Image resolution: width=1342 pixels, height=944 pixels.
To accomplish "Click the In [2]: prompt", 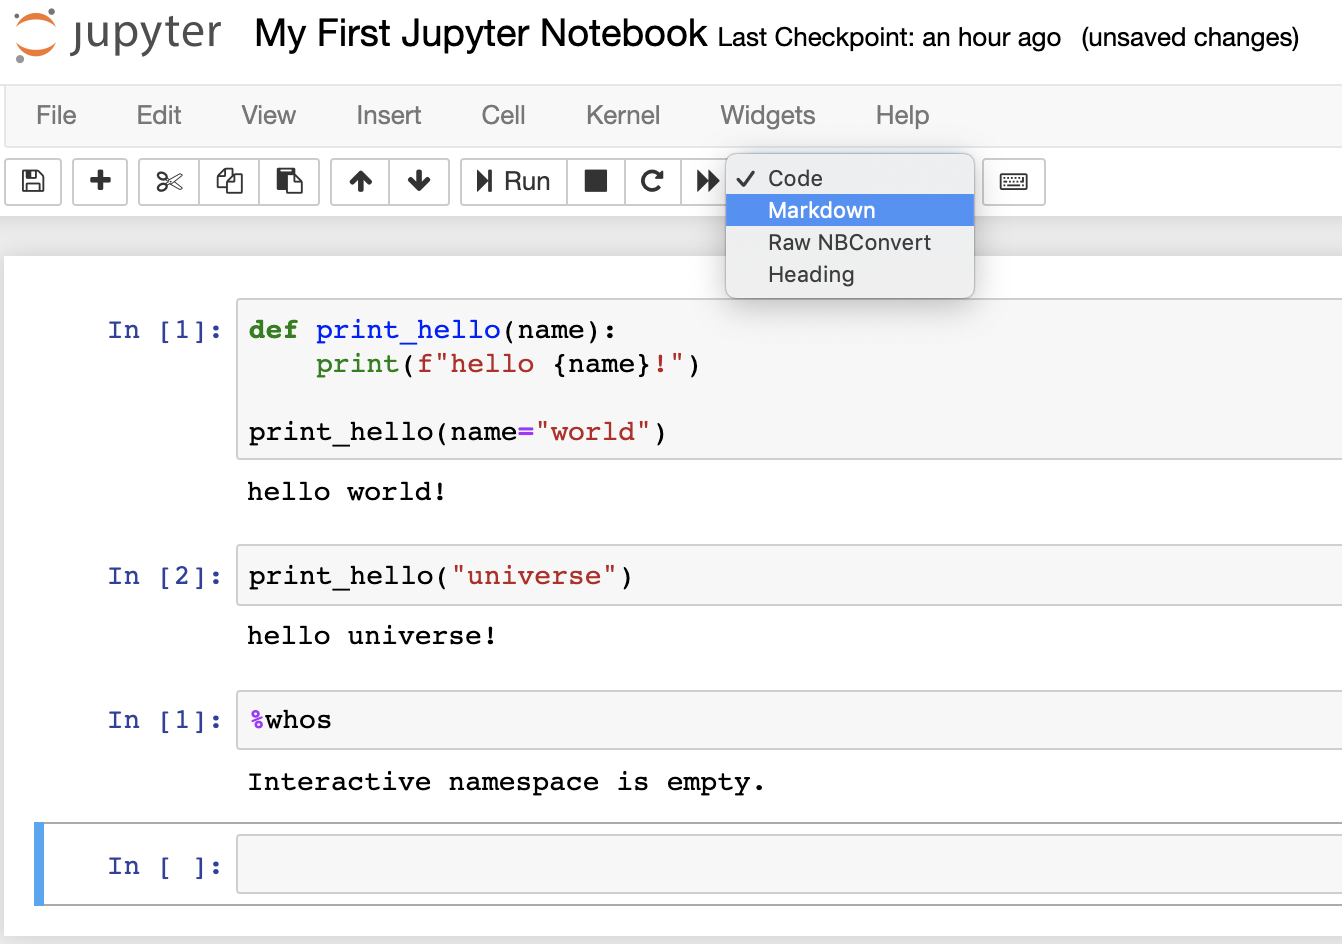I will click(165, 576).
